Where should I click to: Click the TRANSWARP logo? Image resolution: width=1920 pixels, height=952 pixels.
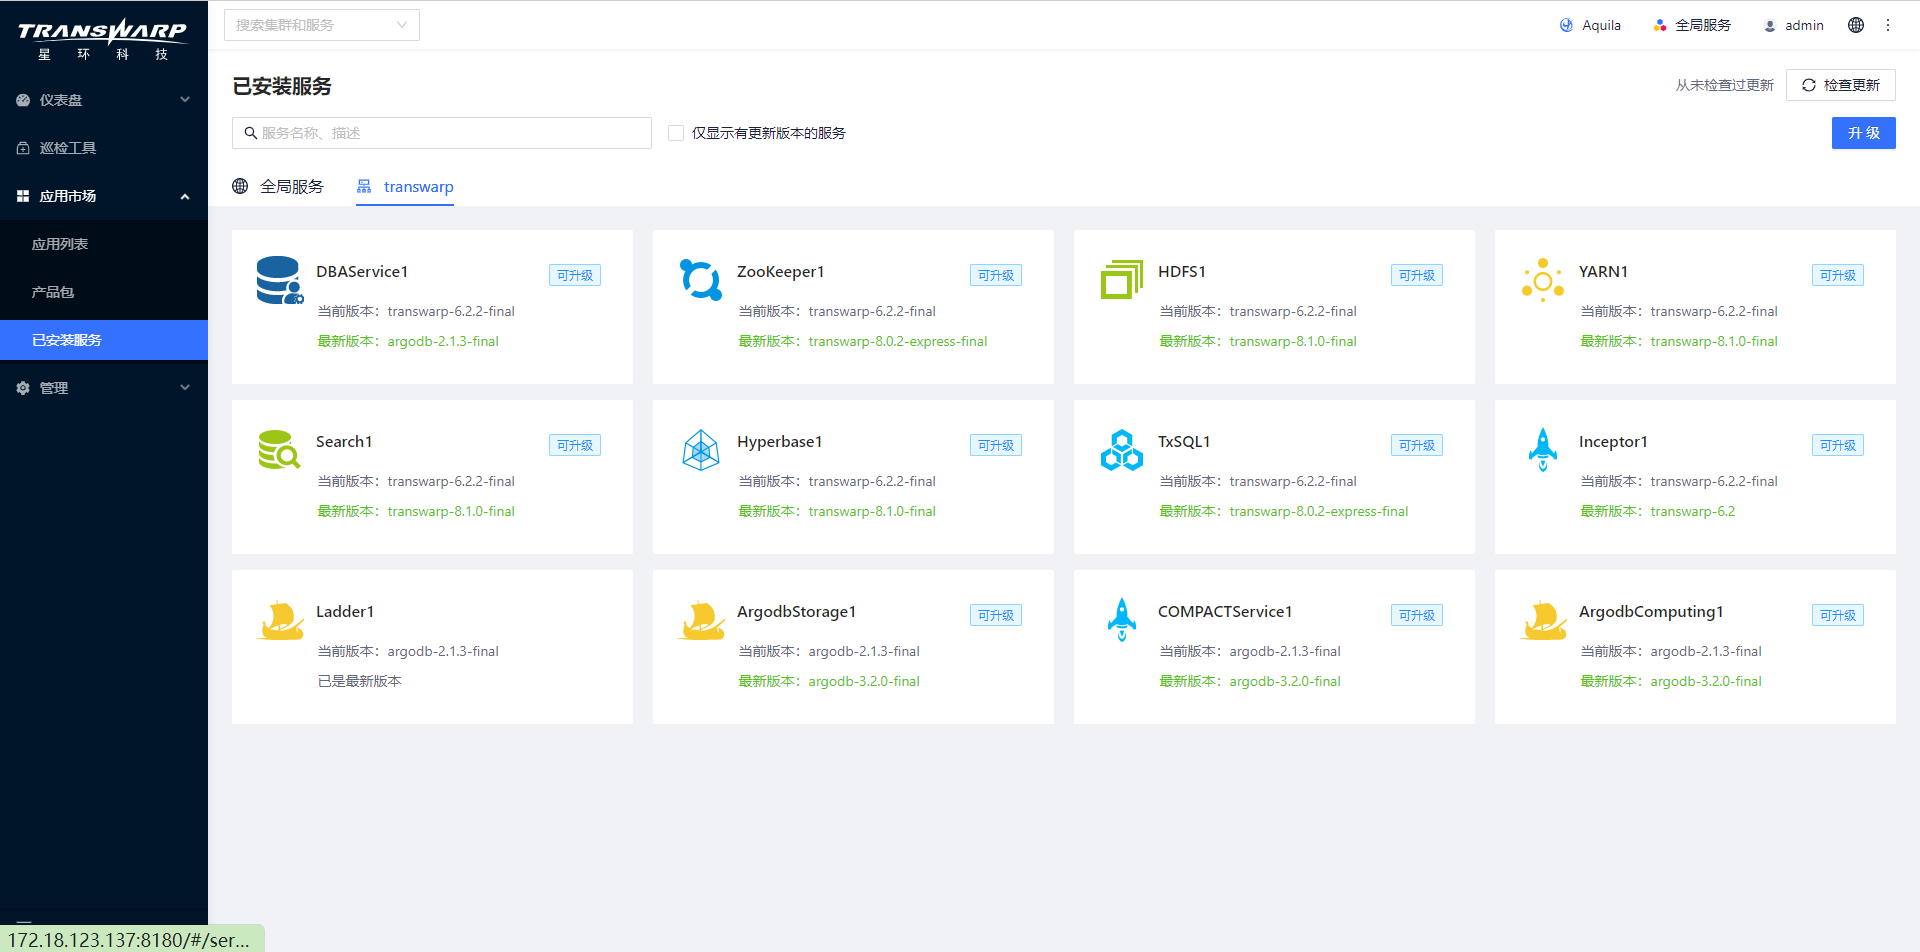click(103, 39)
